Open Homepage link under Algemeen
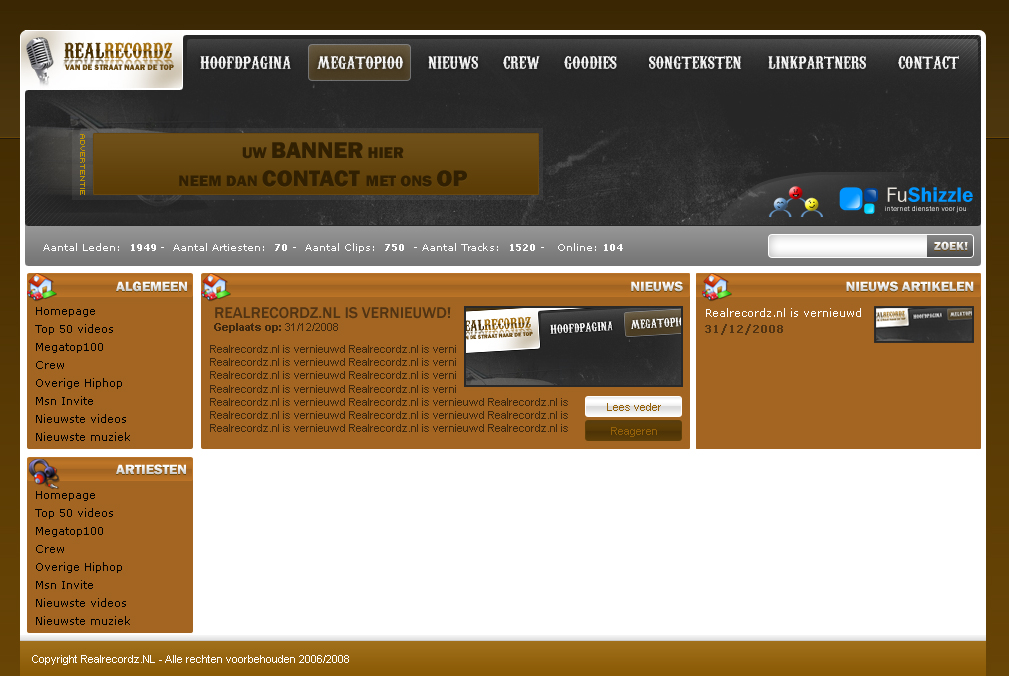 (66, 311)
